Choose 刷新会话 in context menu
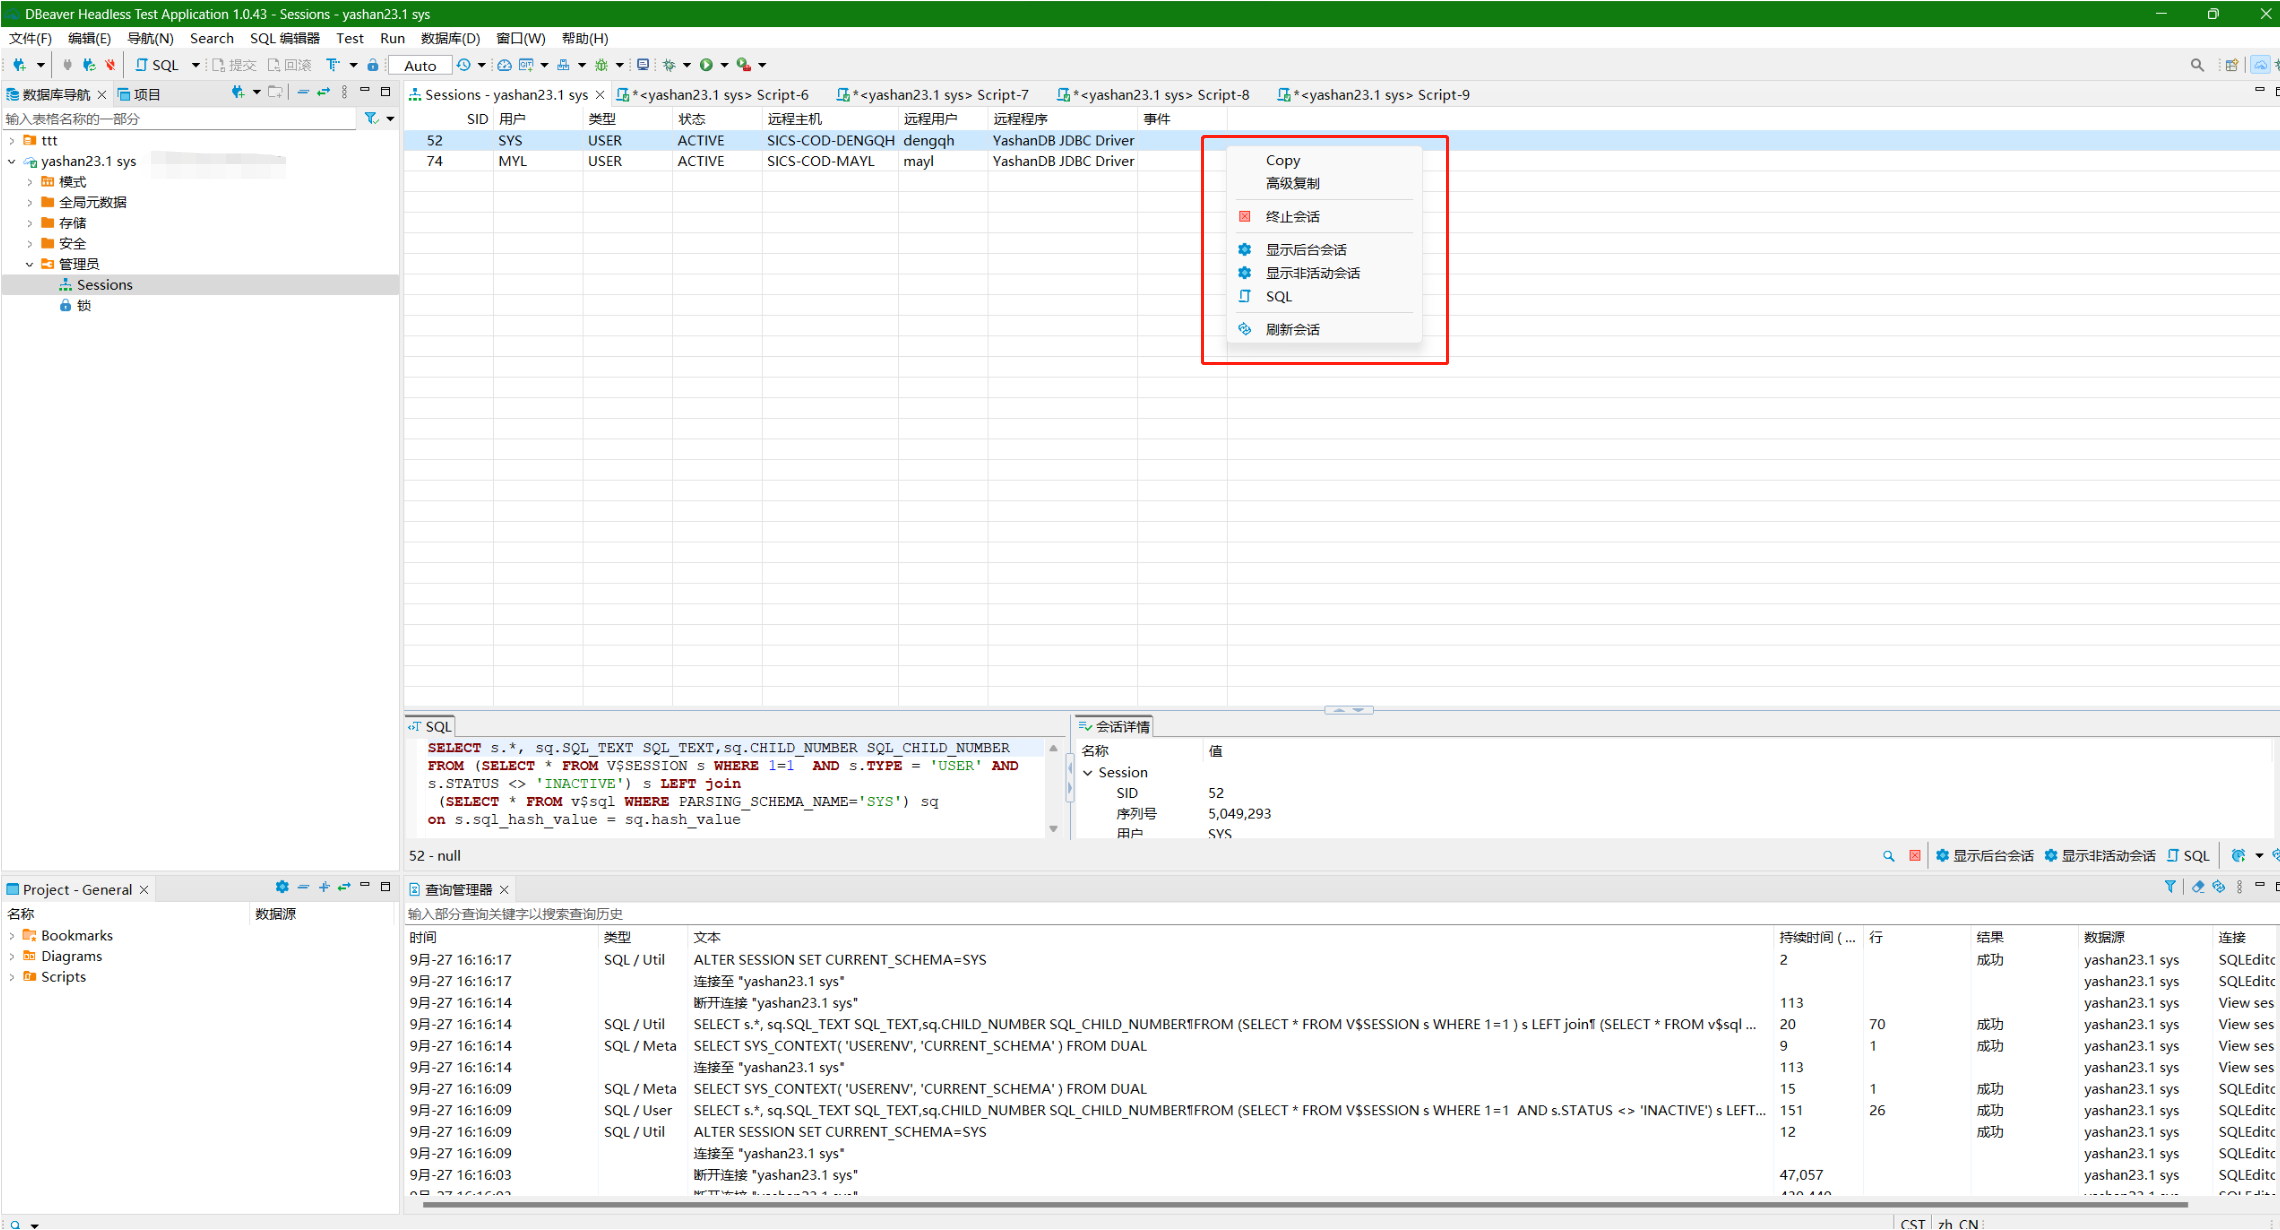 [x=1324, y=330]
